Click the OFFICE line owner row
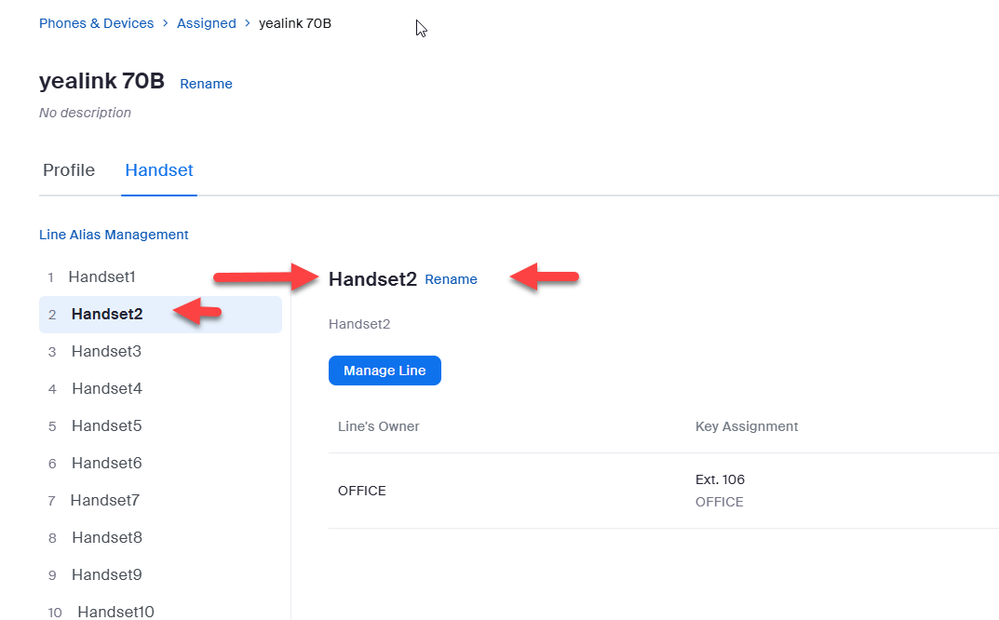The image size is (999, 620). point(362,491)
